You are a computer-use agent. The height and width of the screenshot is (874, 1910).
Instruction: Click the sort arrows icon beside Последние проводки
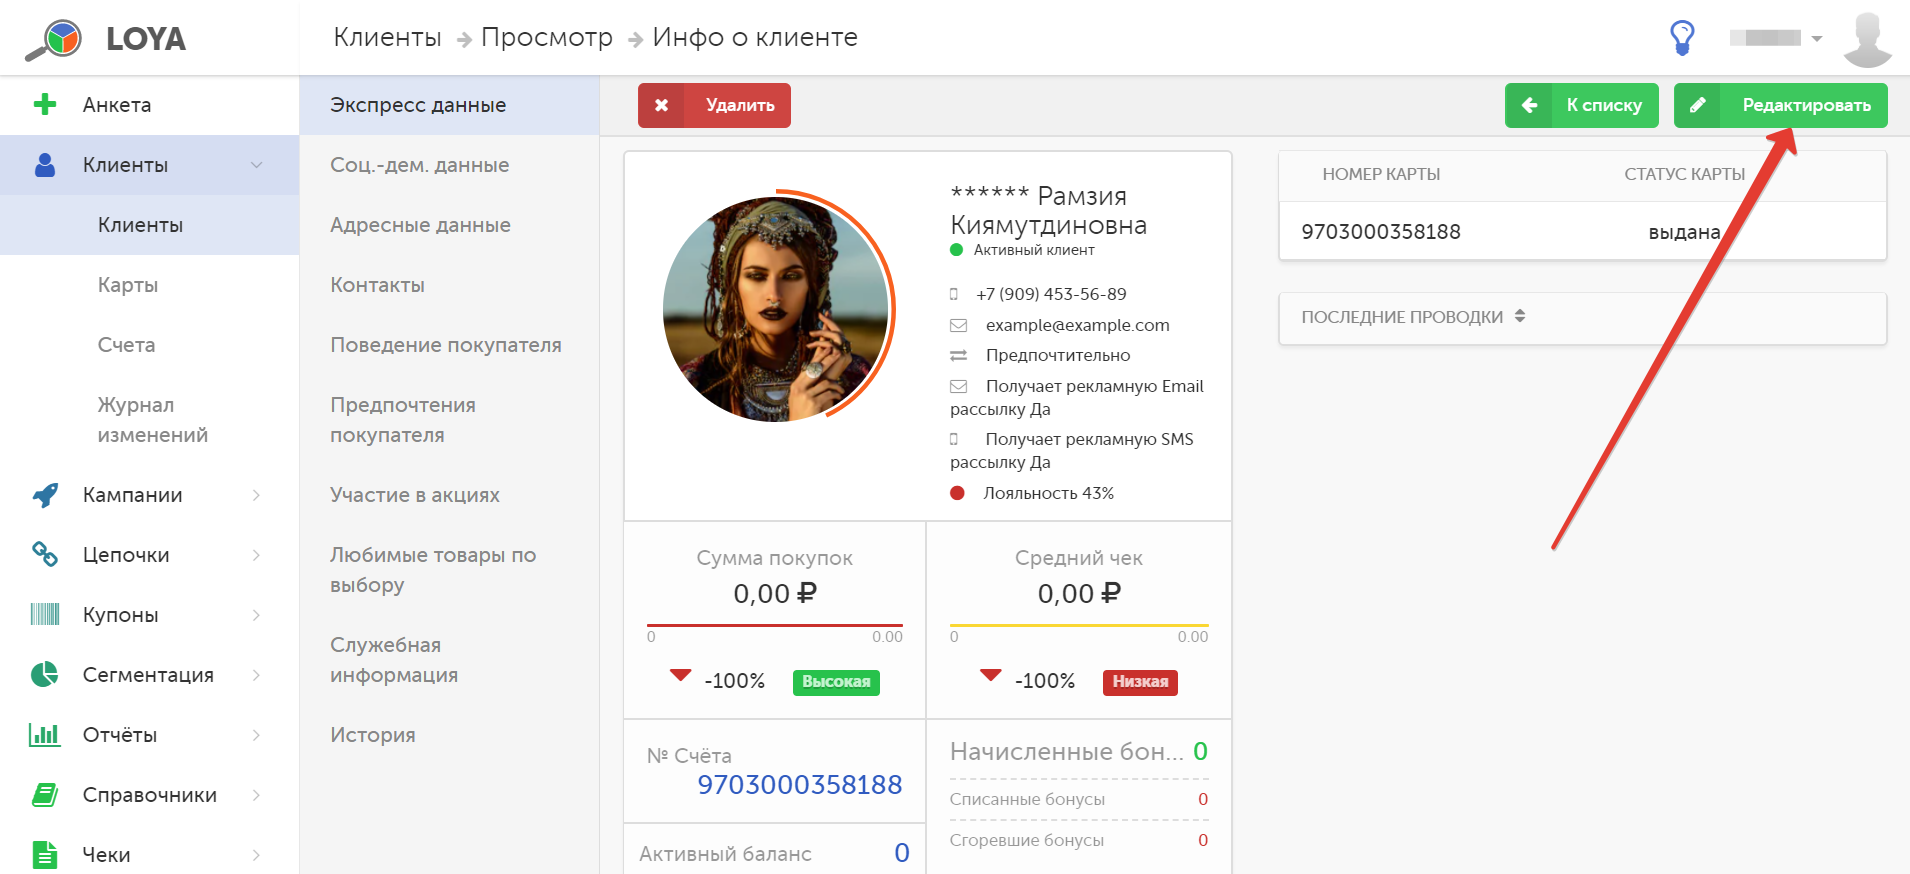click(x=1520, y=316)
